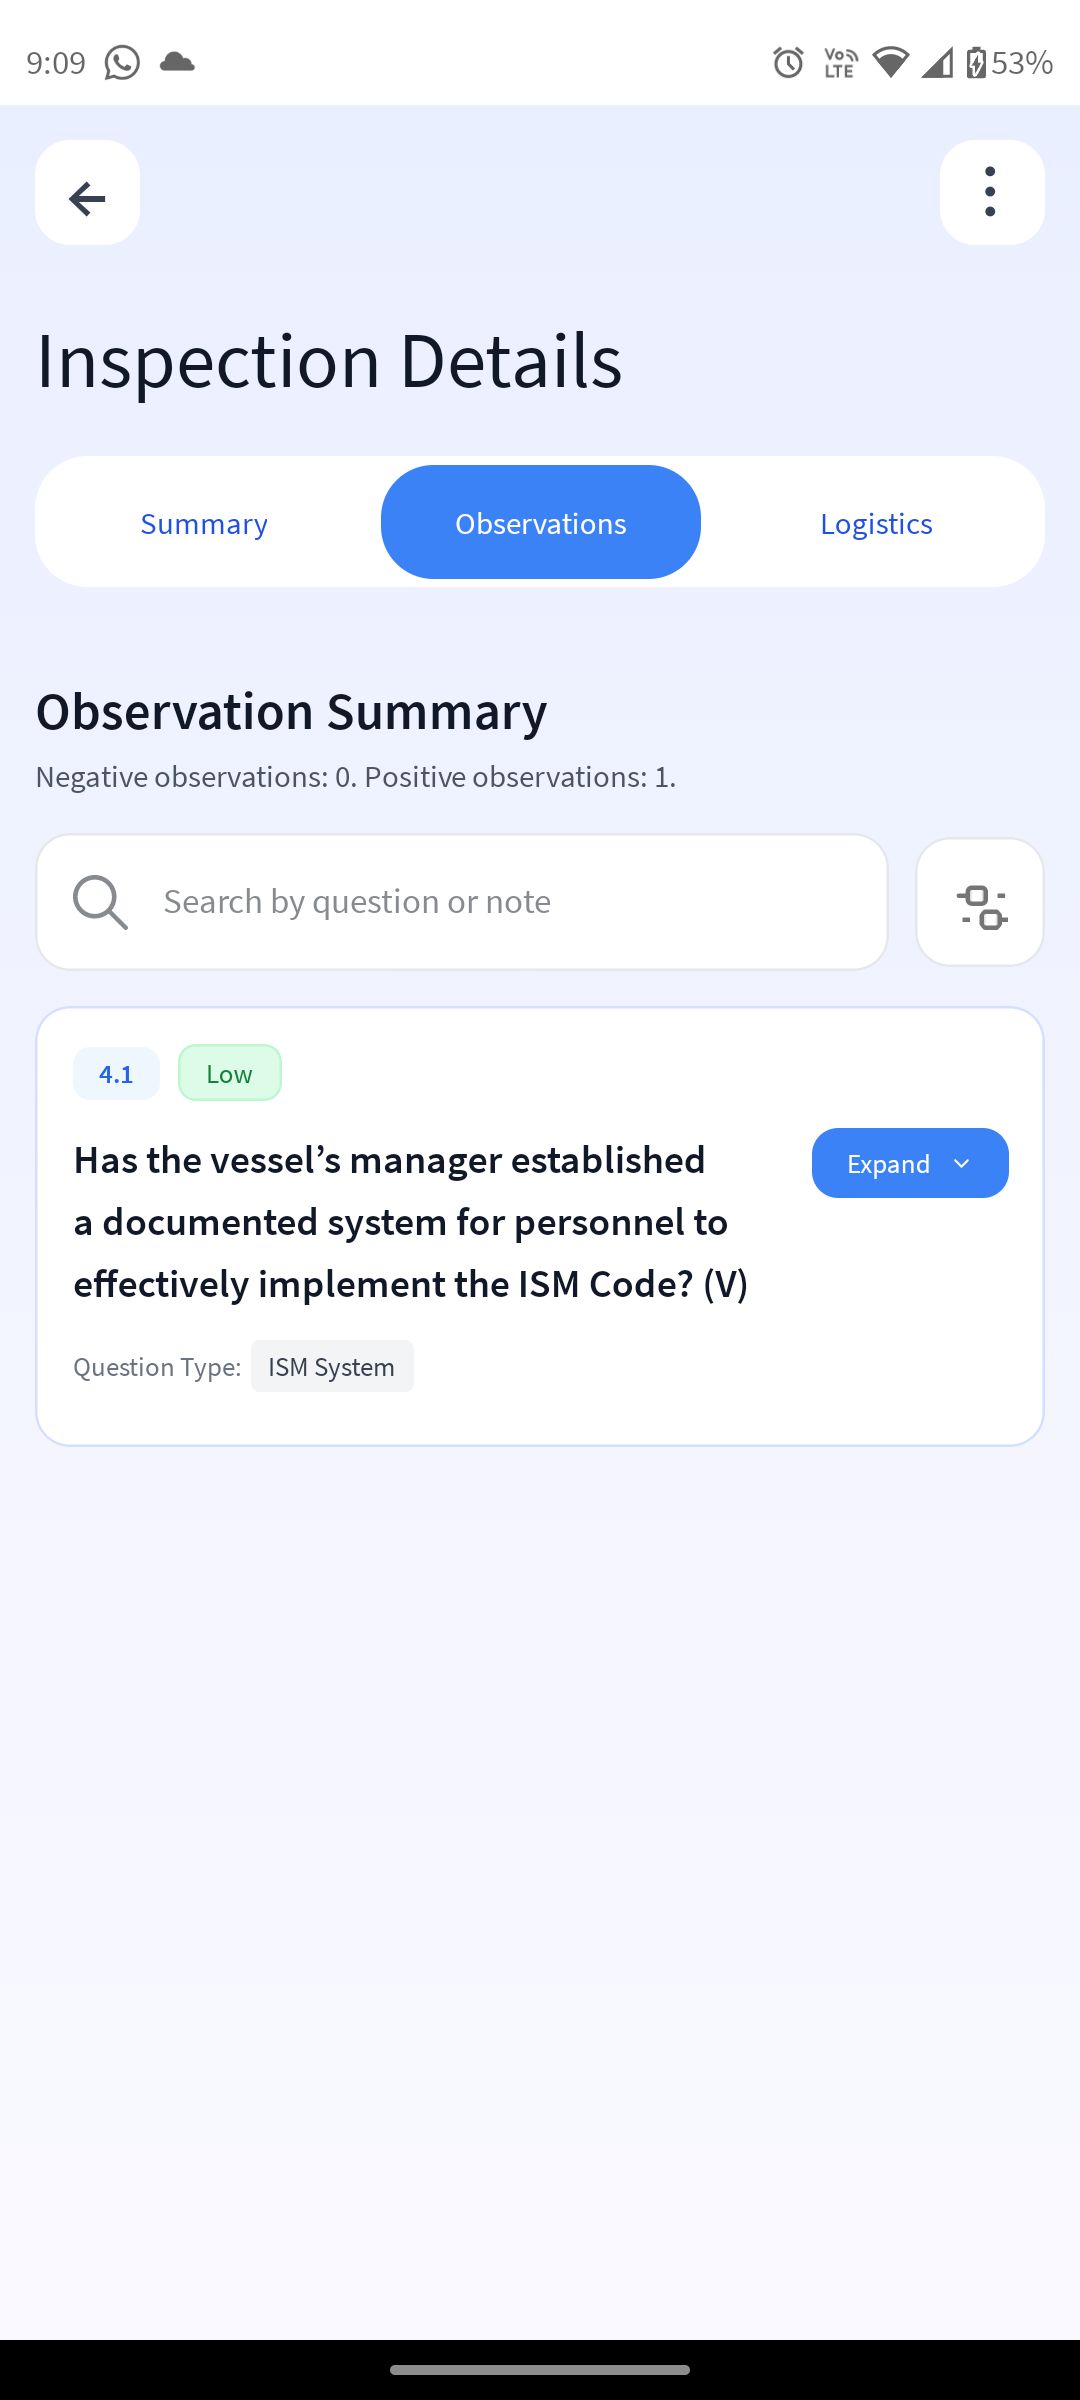Tap the alarm clock status icon

pyautogui.click(x=788, y=63)
